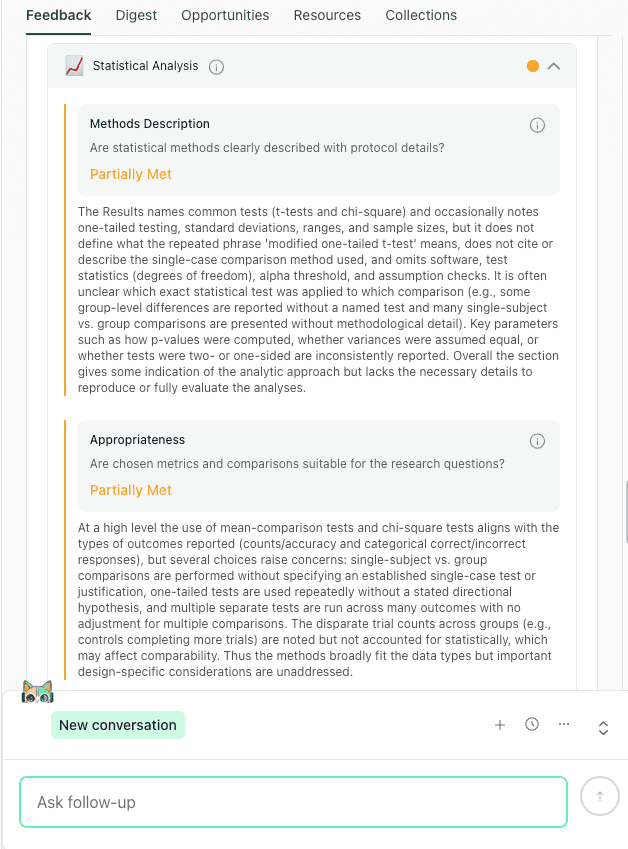The height and width of the screenshot is (849, 628).
Task: Click the Partially Met status label
Action: tap(130, 173)
